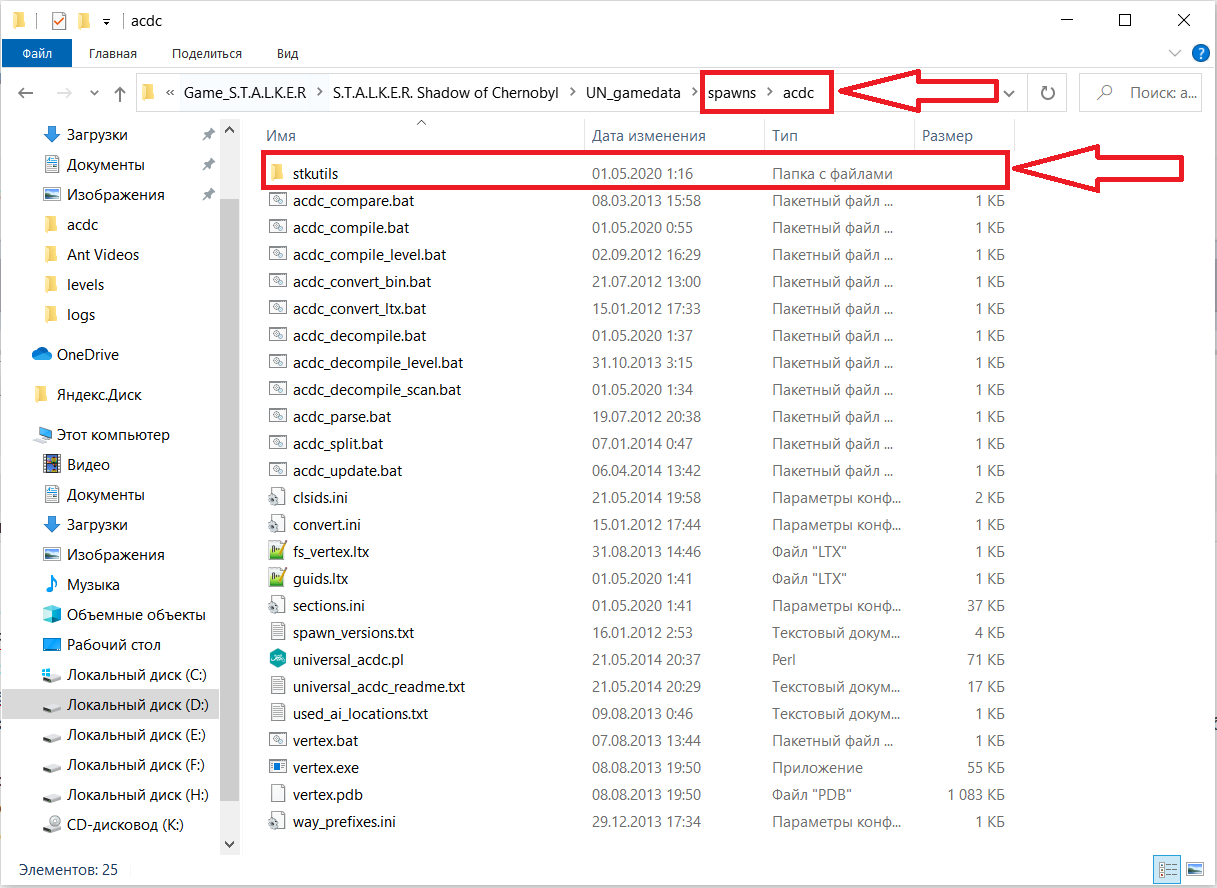Open the Главная ribbon tab
Screen dimensions: 1217x888
(x=113, y=53)
